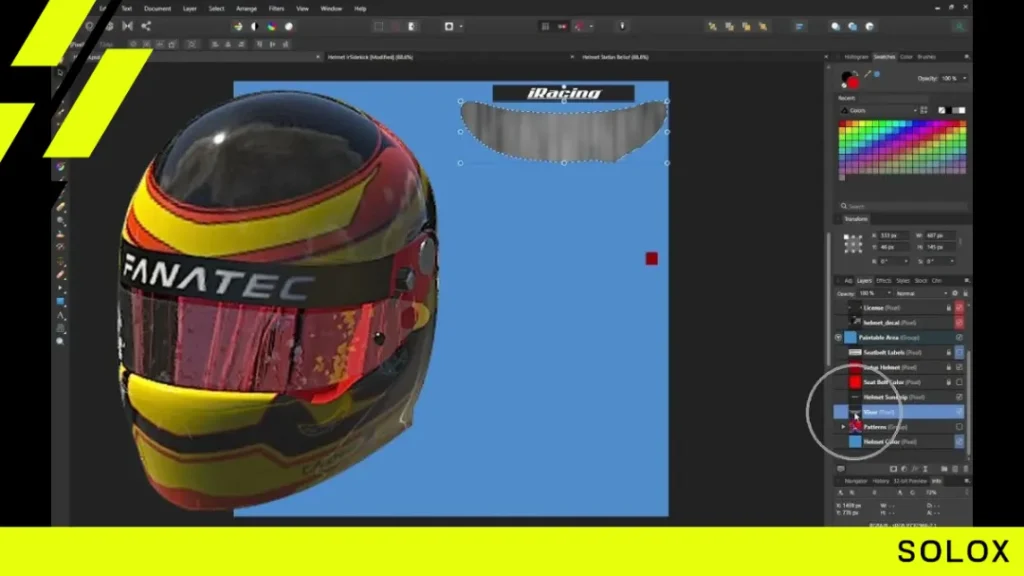Choose the white swatch beside the Colors palette
The height and width of the screenshot is (576, 1024).
(x=961, y=110)
